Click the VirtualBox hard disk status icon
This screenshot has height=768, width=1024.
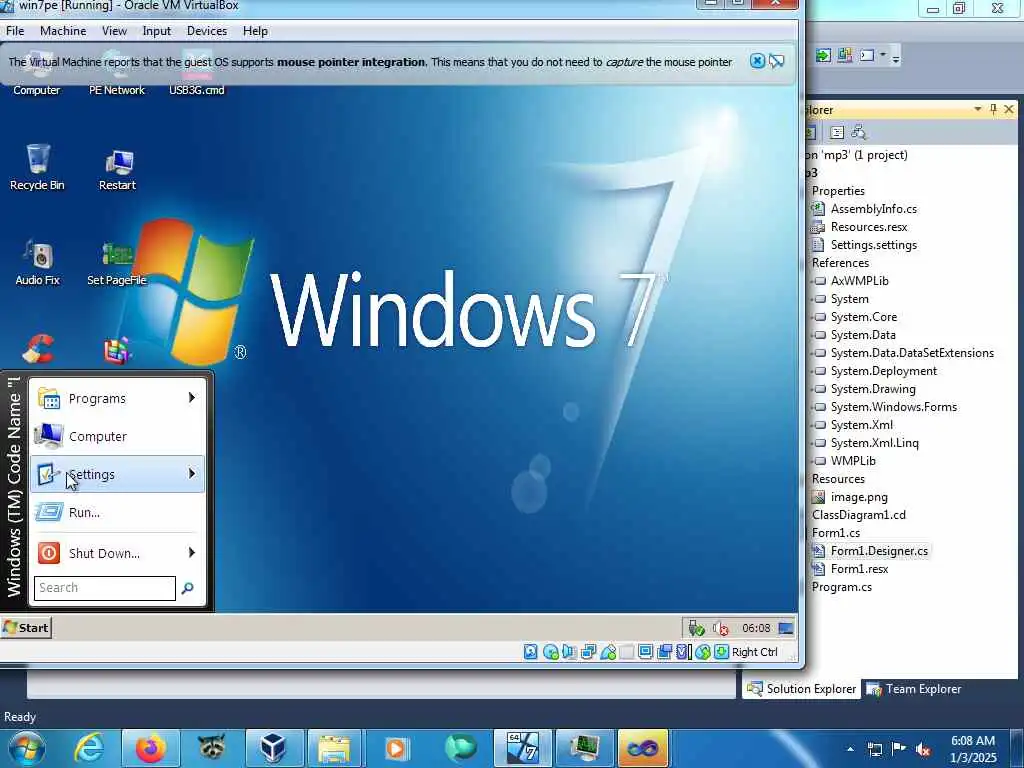[531, 652]
